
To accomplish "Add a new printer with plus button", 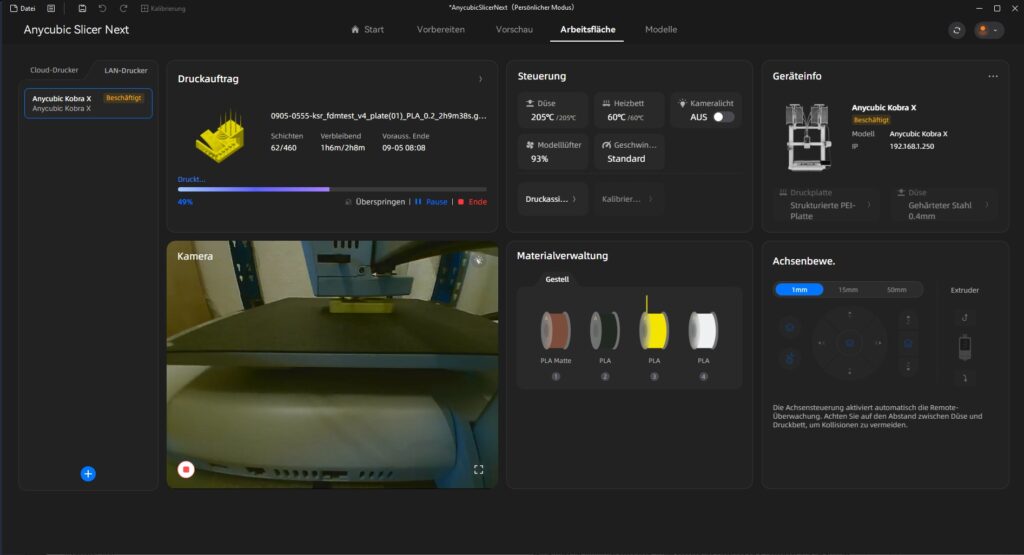I will [x=88, y=474].
